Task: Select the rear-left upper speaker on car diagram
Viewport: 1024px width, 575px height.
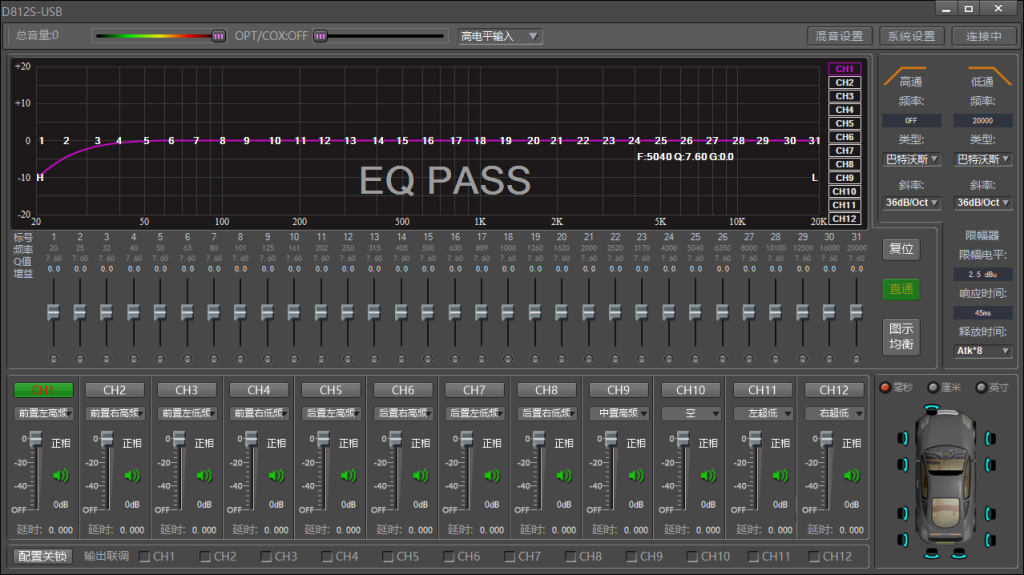Action: tap(903, 514)
